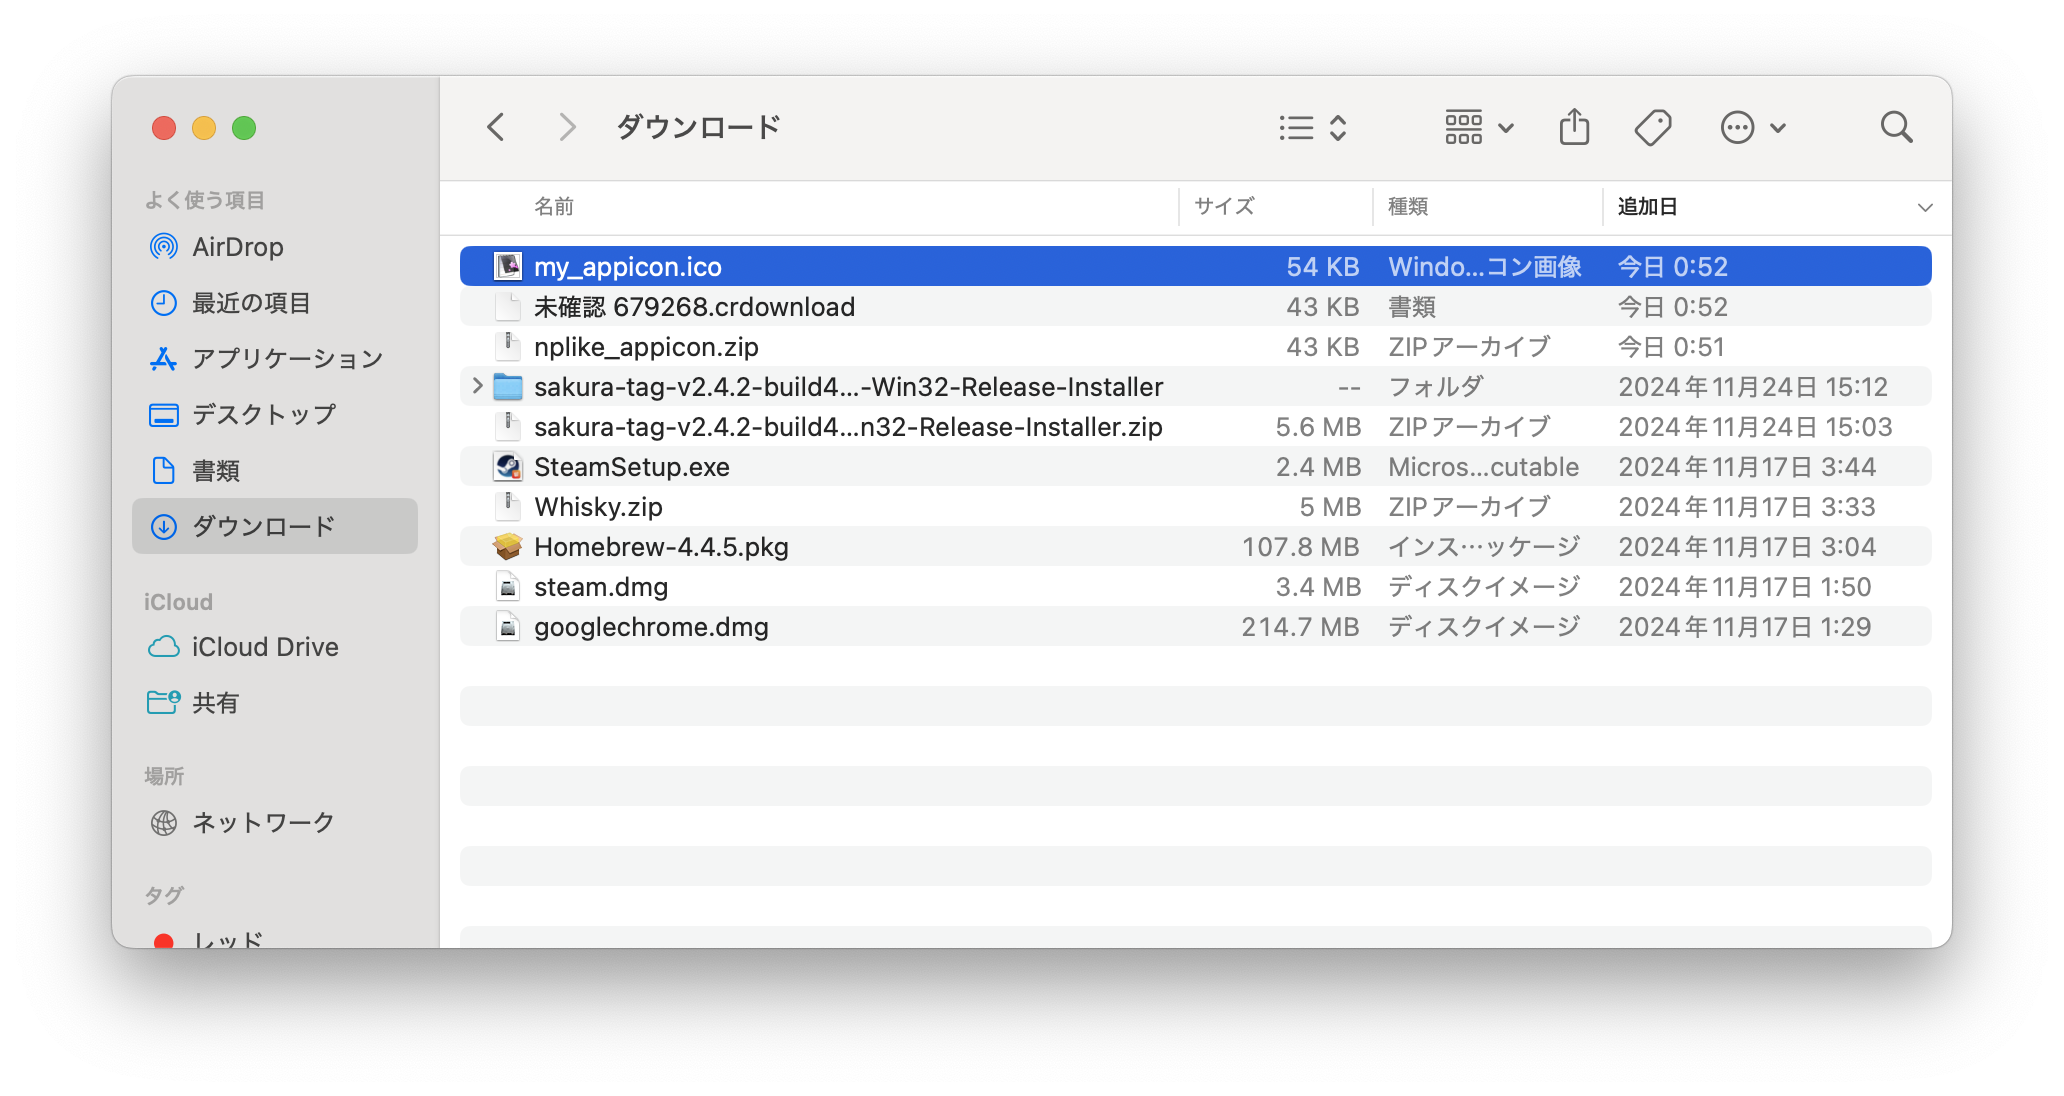Go forward with the right chevron
This screenshot has width=2064, height=1096.
pyautogui.click(x=567, y=127)
